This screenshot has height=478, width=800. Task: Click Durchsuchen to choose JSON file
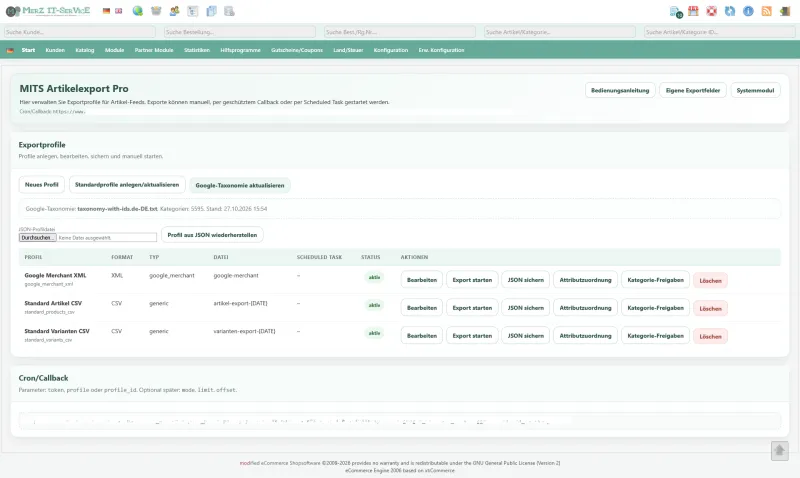pos(38,238)
